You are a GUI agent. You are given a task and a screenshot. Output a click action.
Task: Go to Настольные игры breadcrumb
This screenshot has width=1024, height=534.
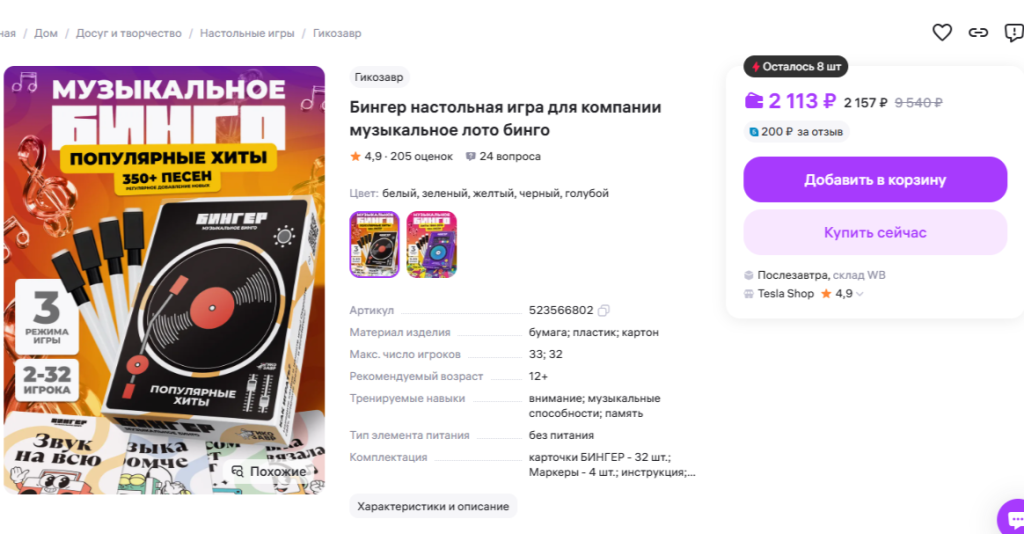247,33
